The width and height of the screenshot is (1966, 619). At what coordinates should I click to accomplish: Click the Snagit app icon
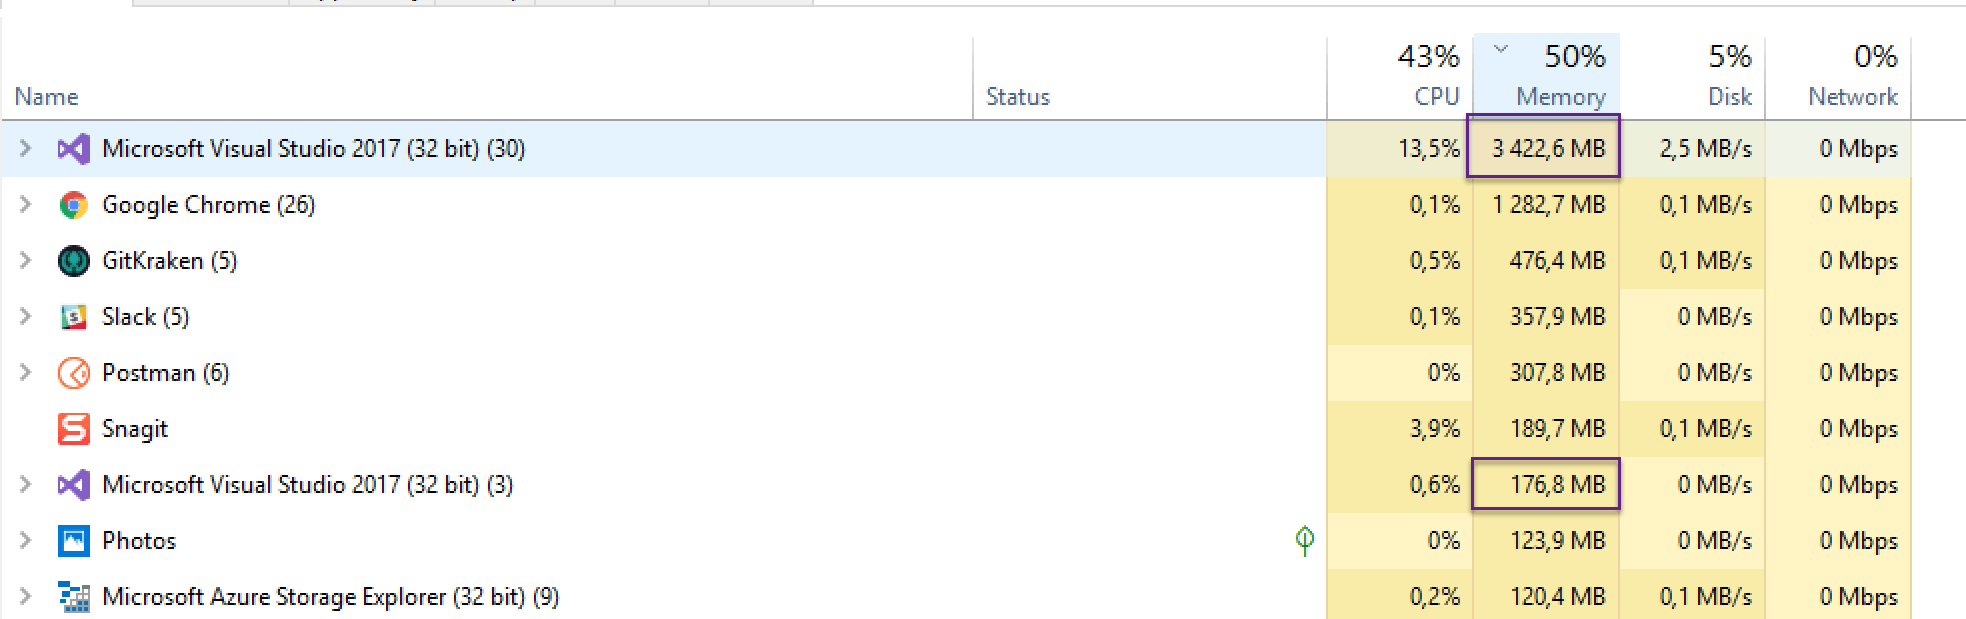pos(73,429)
